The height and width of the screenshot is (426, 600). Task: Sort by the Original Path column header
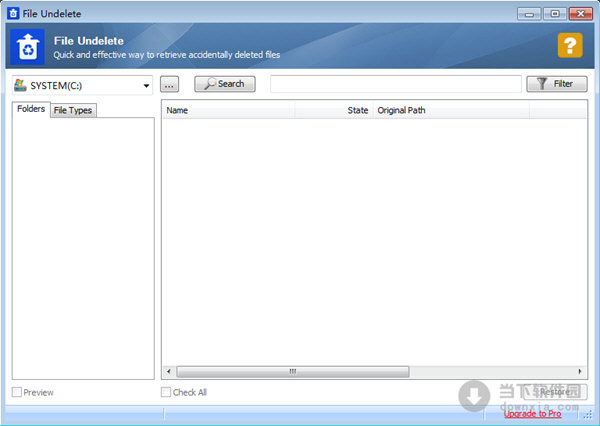pyautogui.click(x=451, y=110)
